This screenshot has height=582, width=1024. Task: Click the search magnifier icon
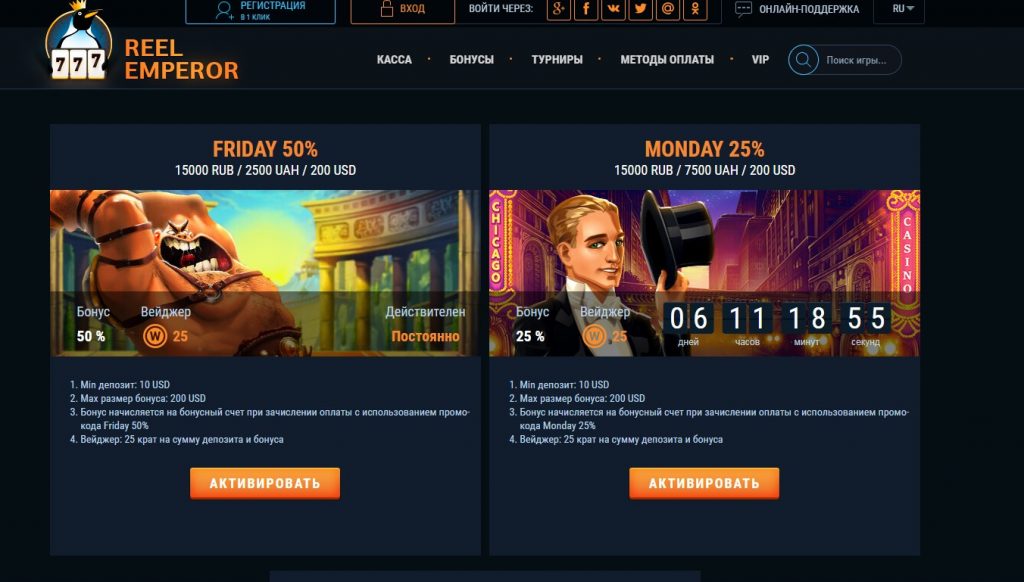pos(803,60)
